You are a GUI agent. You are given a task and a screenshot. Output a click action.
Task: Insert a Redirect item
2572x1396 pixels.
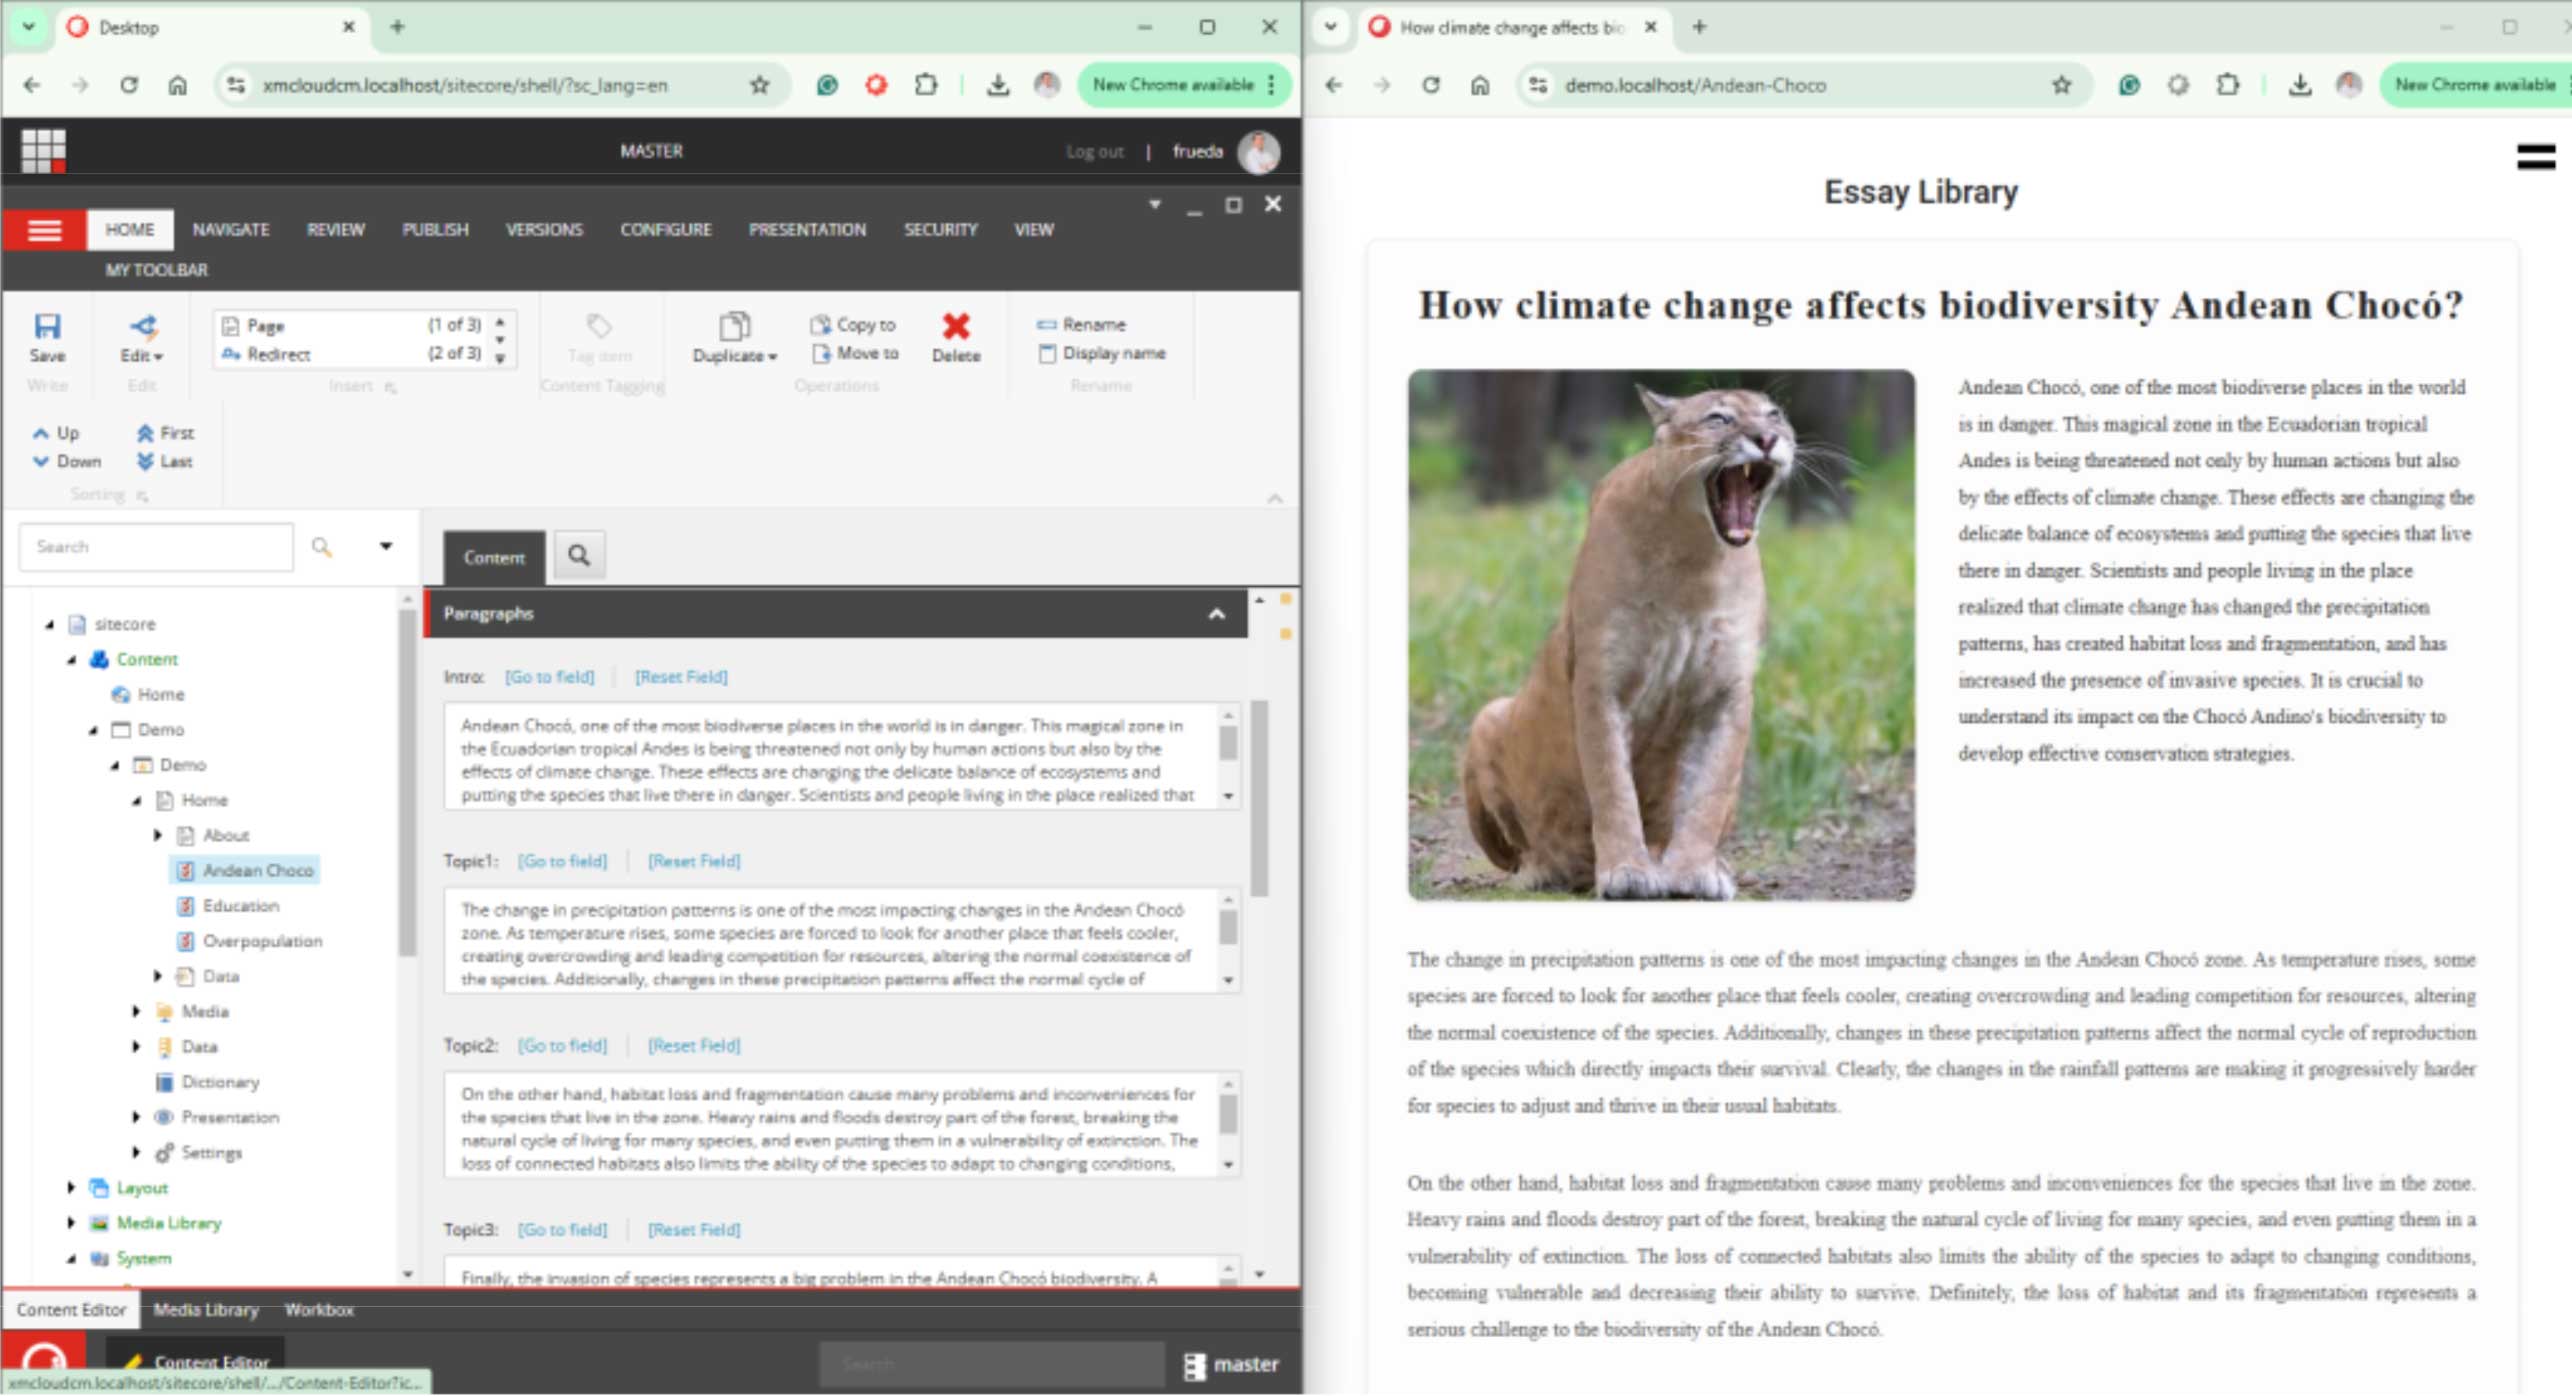coord(352,354)
